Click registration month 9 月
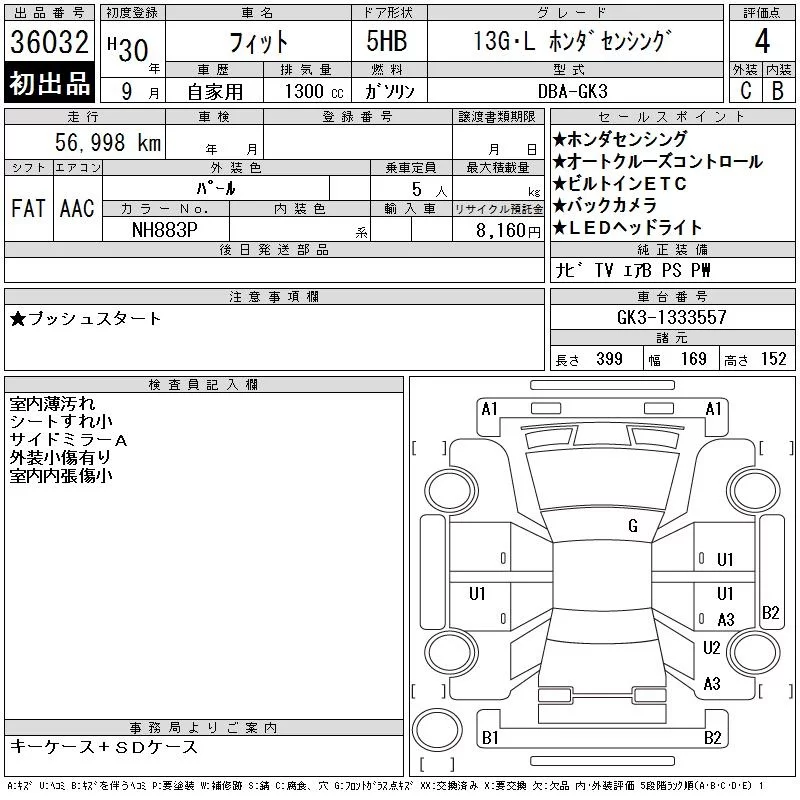 coord(140,92)
